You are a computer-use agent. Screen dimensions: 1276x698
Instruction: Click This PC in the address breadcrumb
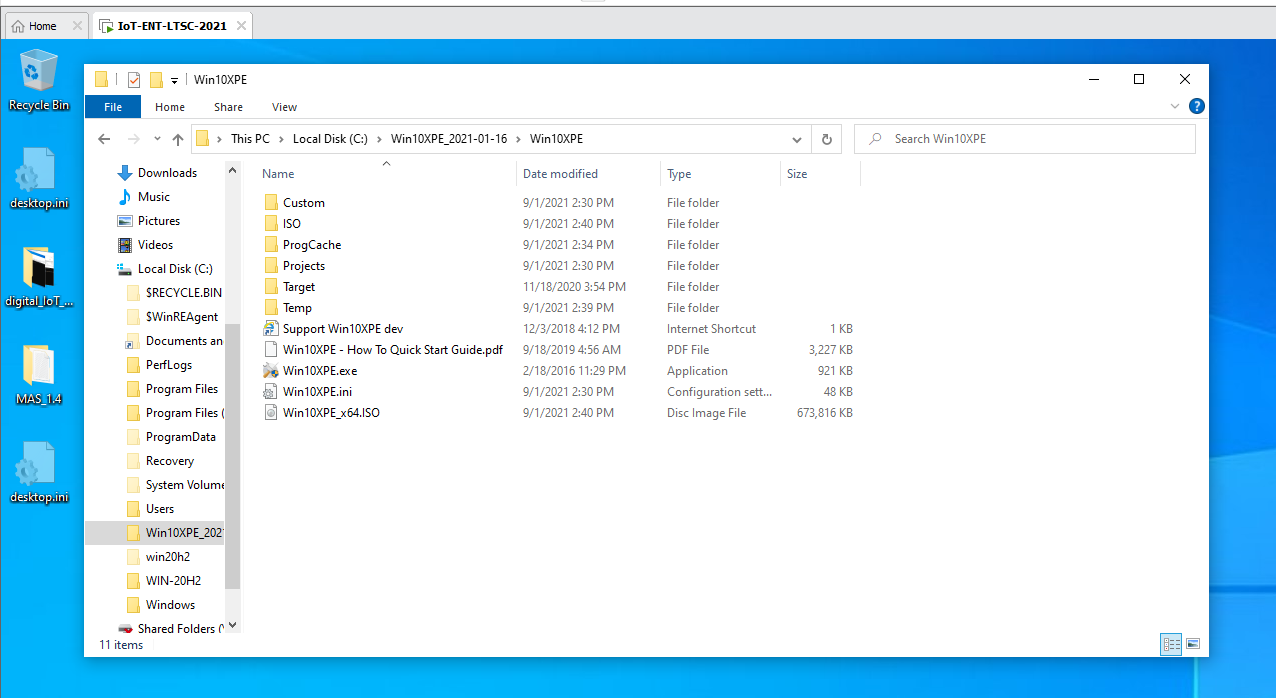249,139
